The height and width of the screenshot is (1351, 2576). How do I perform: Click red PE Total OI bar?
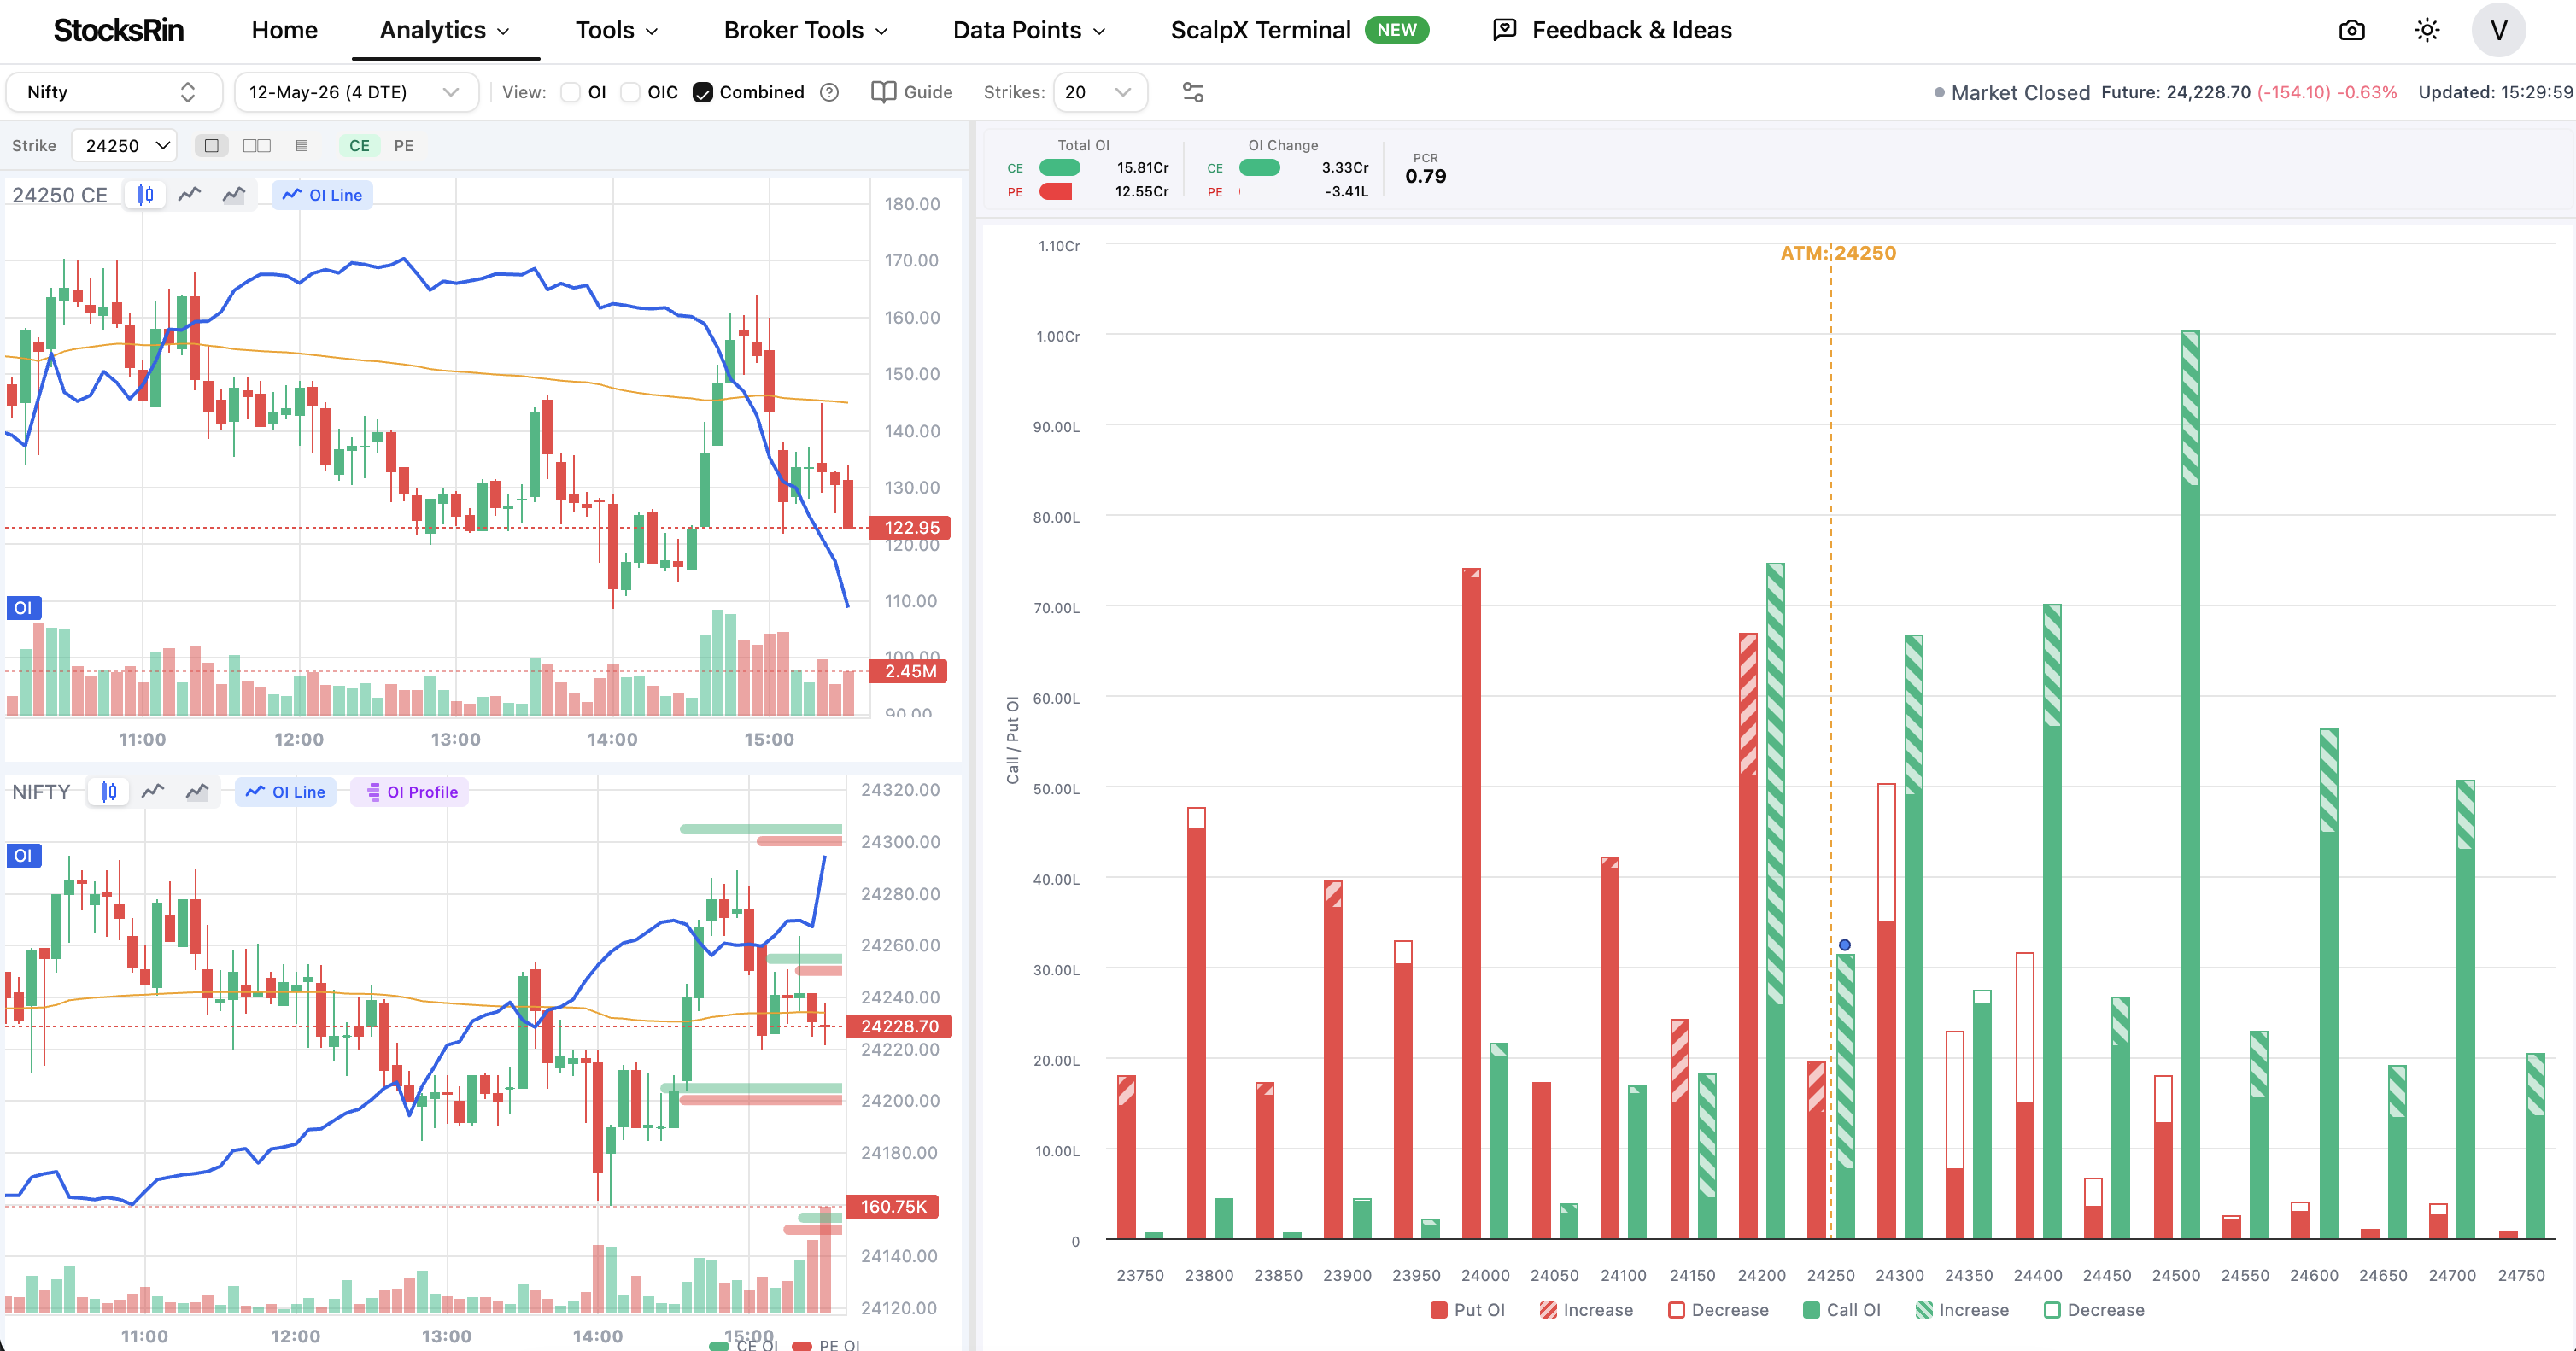tap(1055, 191)
